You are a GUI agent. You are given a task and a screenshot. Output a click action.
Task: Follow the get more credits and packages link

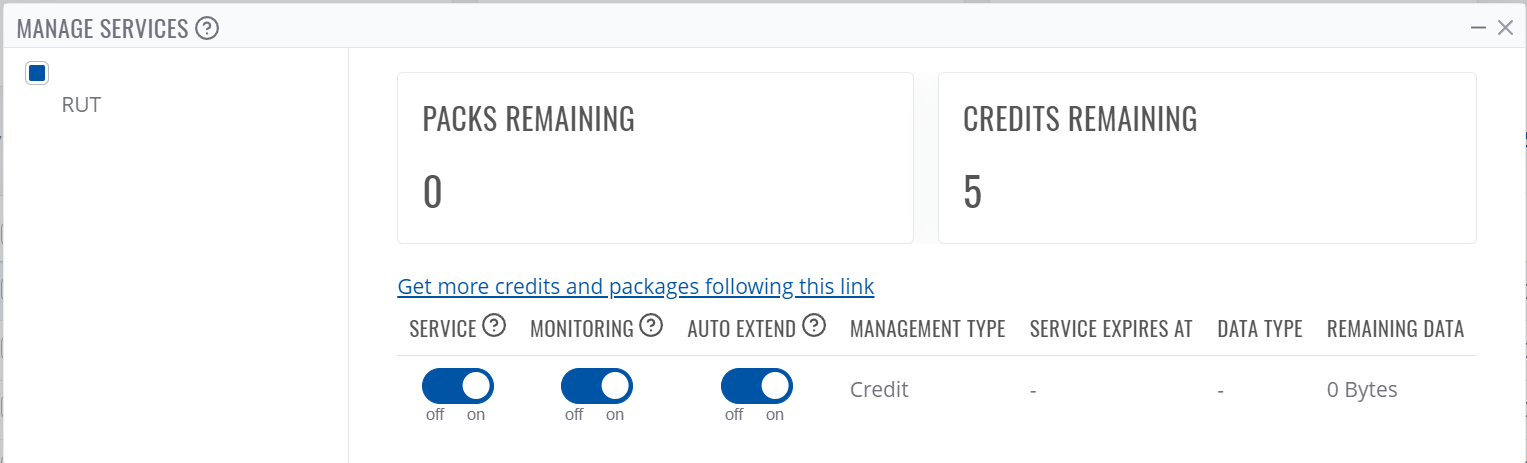(636, 287)
